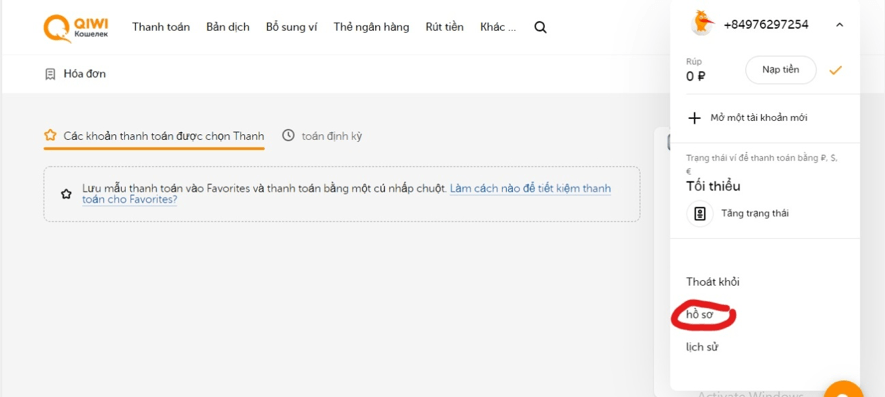Open Bản dịch menu item
885x397 pixels.
point(227,27)
